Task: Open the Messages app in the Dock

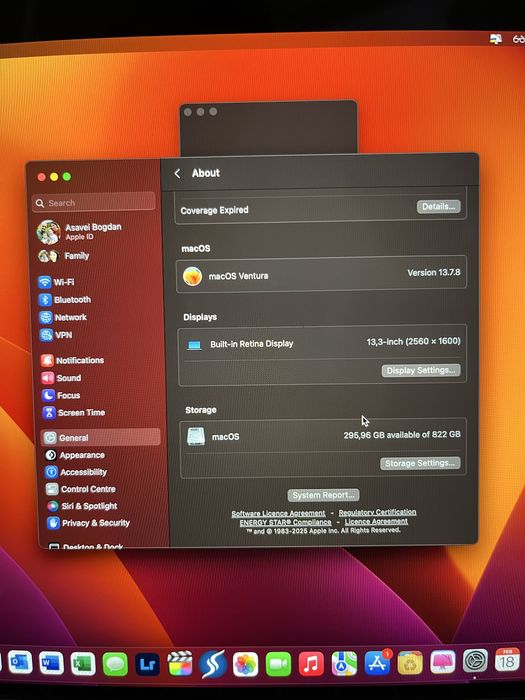Action: (x=115, y=664)
